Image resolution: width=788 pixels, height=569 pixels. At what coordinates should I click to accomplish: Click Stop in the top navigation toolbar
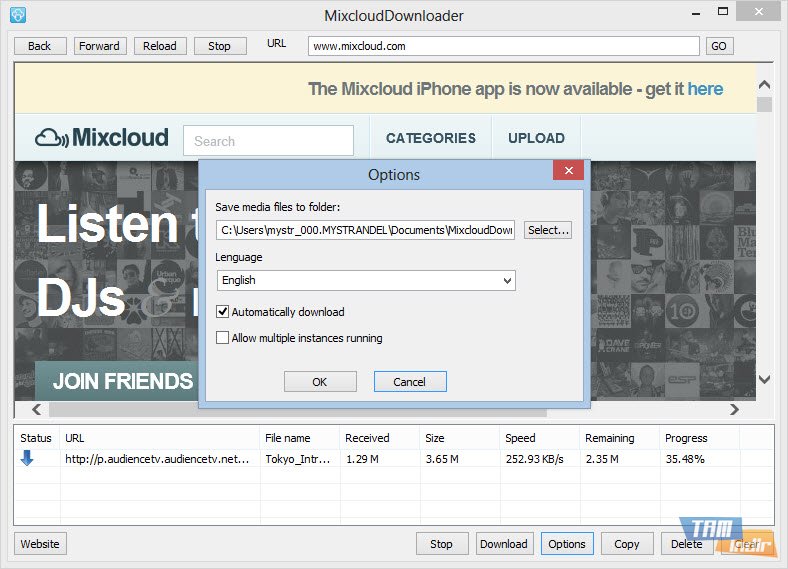coord(220,46)
